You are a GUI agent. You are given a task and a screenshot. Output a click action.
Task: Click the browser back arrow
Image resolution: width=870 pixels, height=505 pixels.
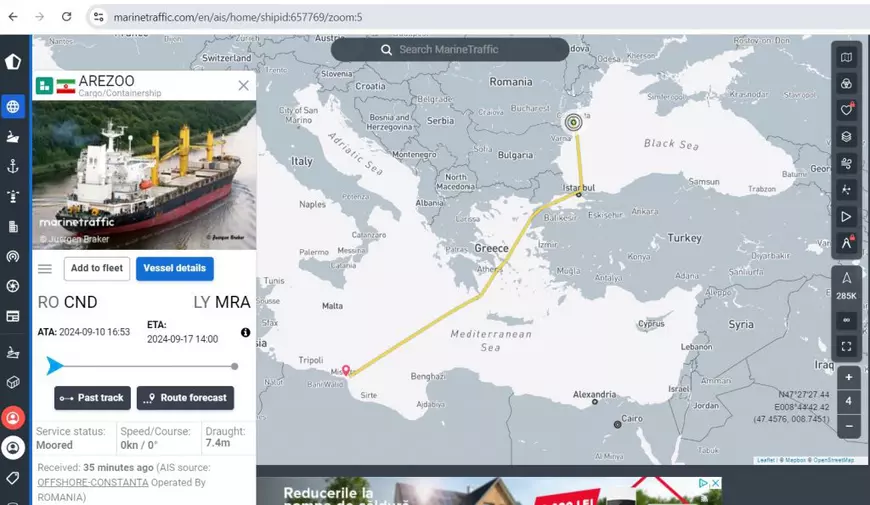click(13, 17)
